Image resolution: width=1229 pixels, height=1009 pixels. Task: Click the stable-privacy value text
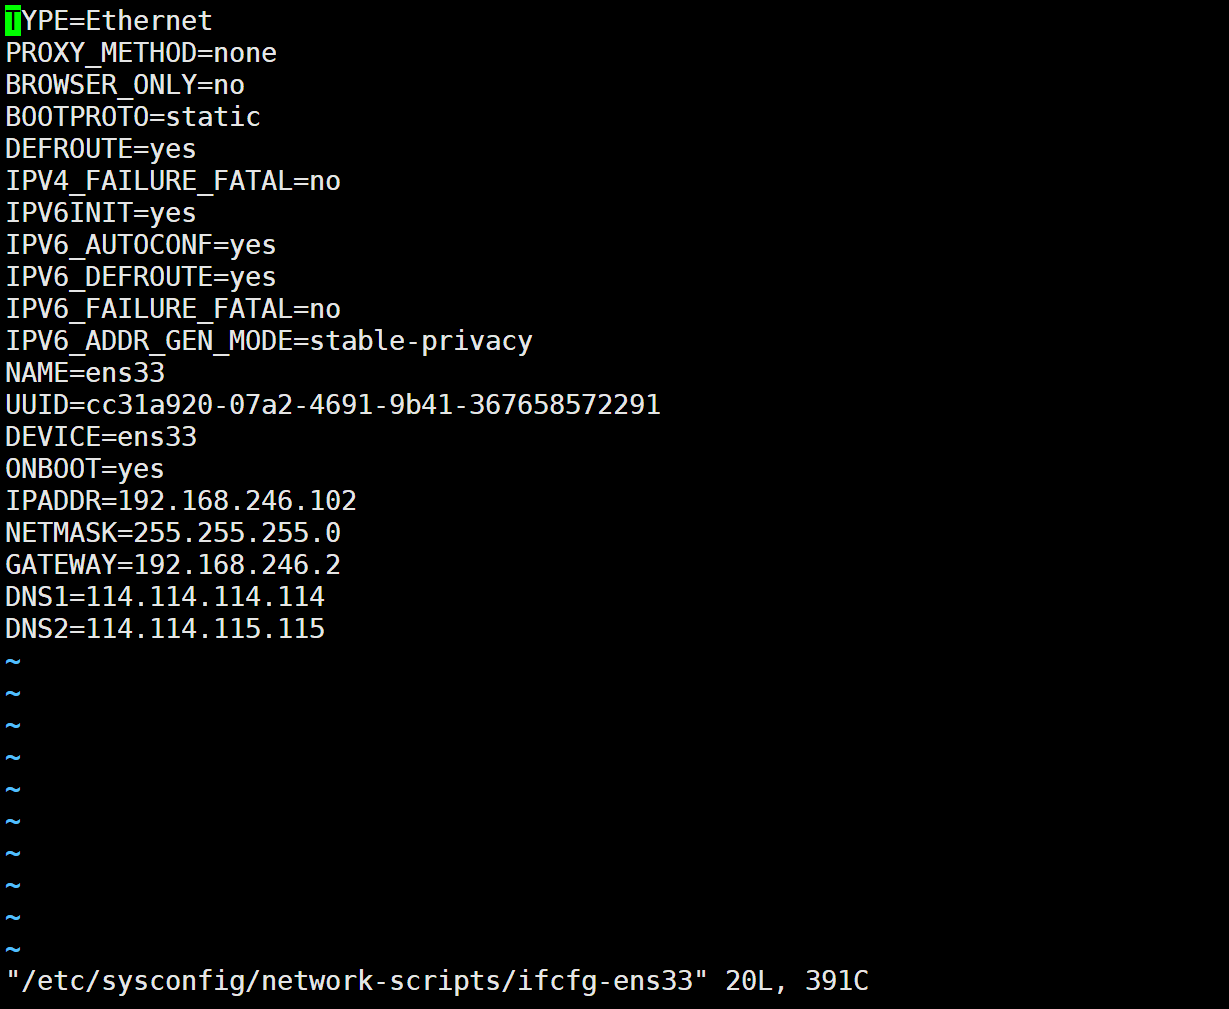click(421, 341)
